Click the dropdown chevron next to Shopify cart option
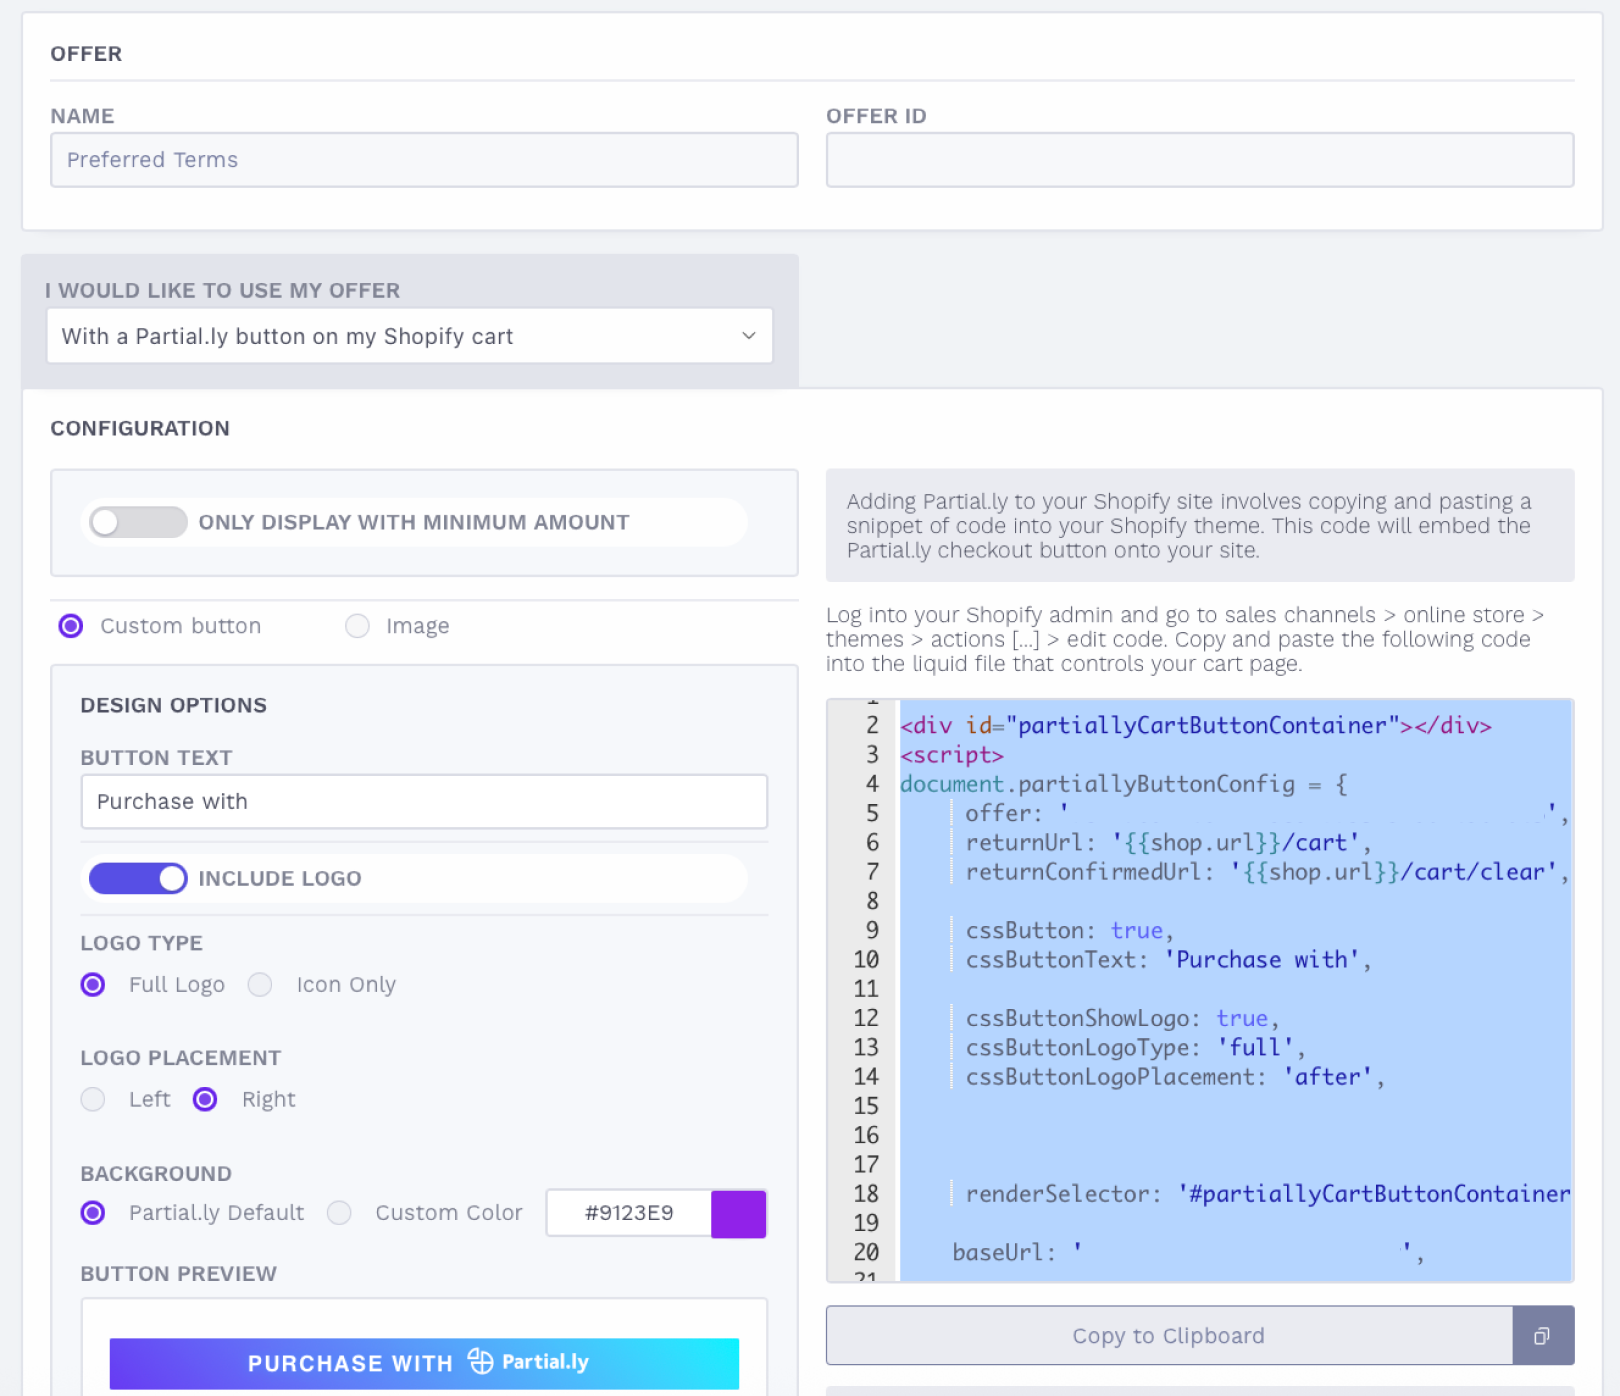Screen dimensions: 1620x1396 pos(748,336)
